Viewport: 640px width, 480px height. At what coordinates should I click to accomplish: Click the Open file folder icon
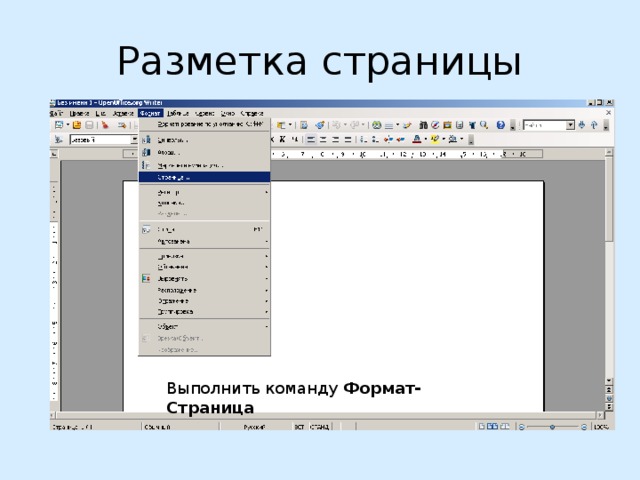point(77,125)
